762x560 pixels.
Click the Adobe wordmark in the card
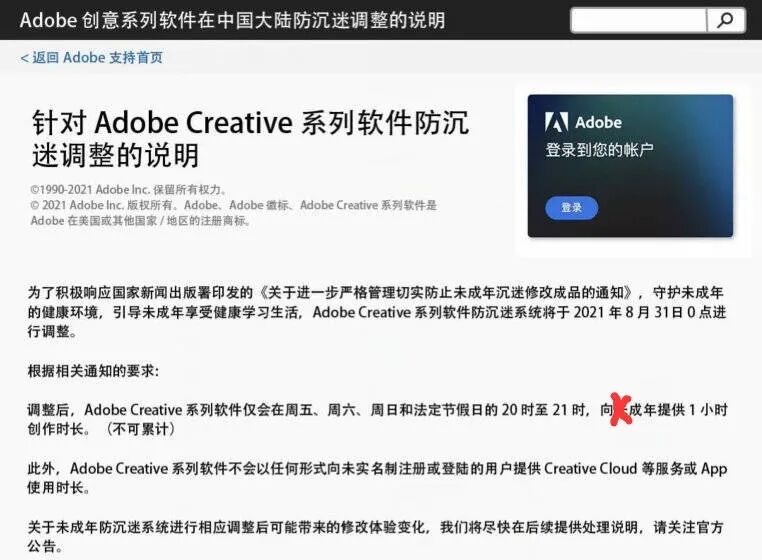[598, 122]
